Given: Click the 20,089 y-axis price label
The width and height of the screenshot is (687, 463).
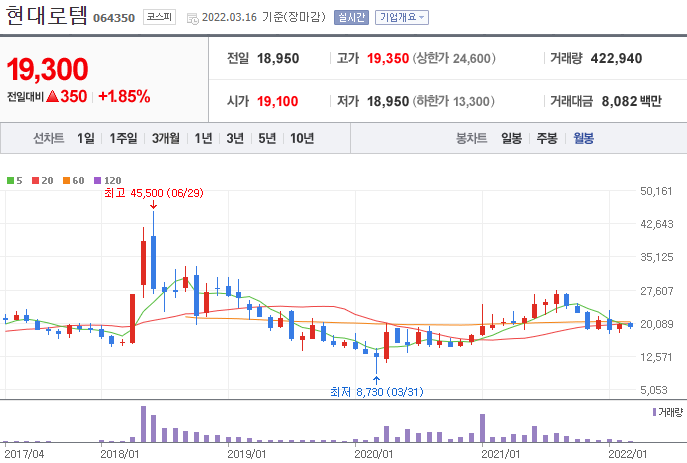Looking at the screenshot, I should click(x=656, y=324).
